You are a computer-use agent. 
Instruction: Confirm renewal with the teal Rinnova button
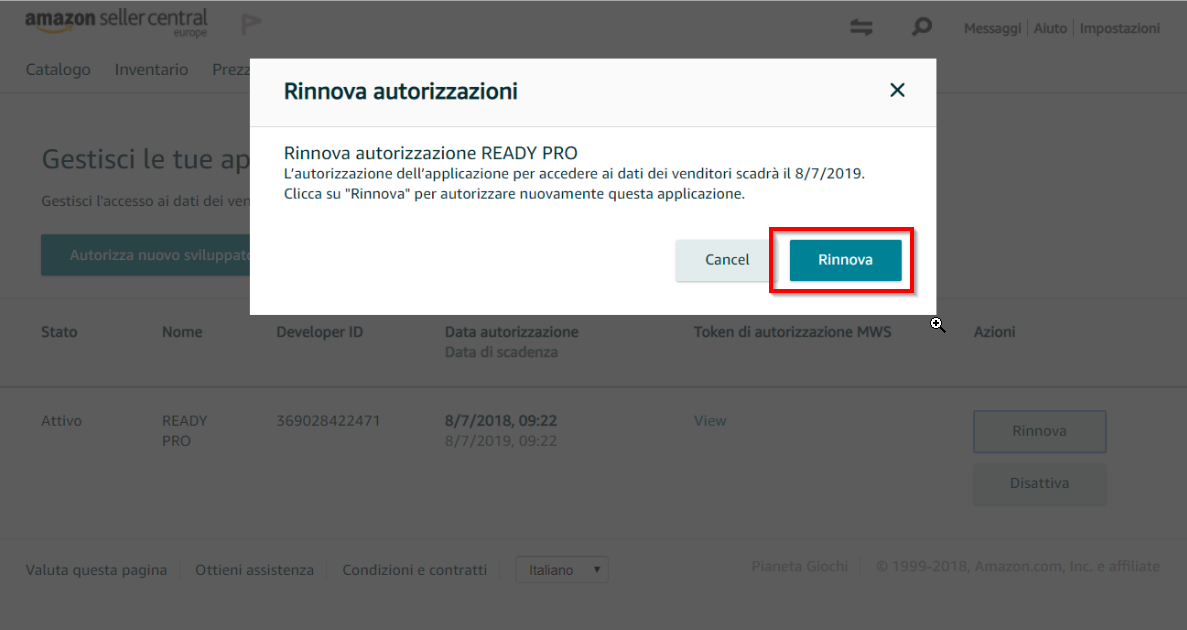coord(845,260)
